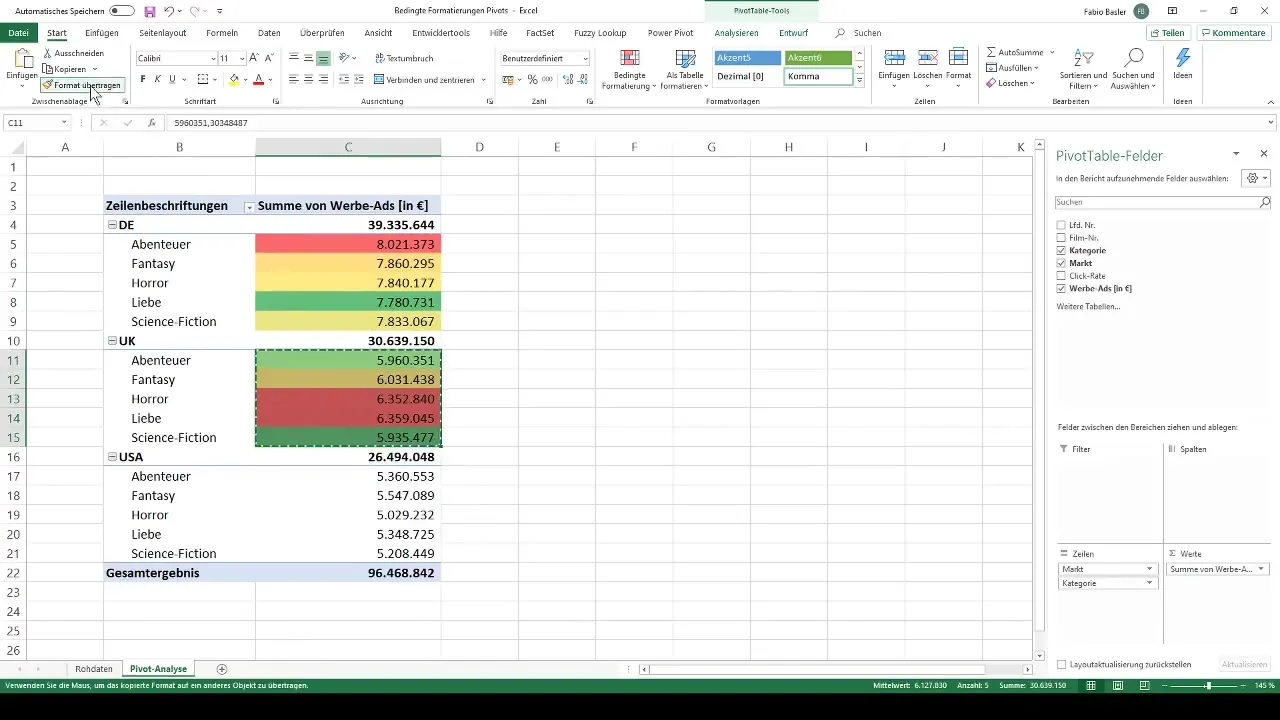This screenshot has height=720, width=1280.
Task: Open the font size dropdown
Action: pyautogui.click(x=242, y=59)
